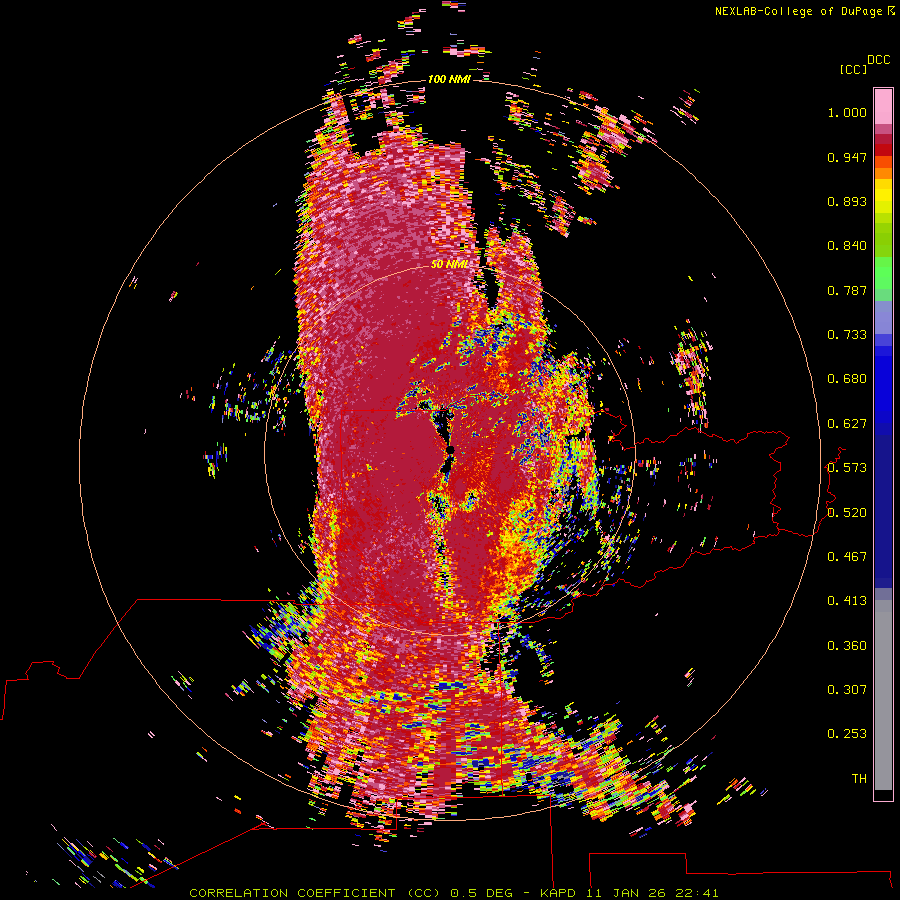The image size is (900, 900).
Task: Pick the light pink top segment of the color bar
Action: click(x=883, y=106)
